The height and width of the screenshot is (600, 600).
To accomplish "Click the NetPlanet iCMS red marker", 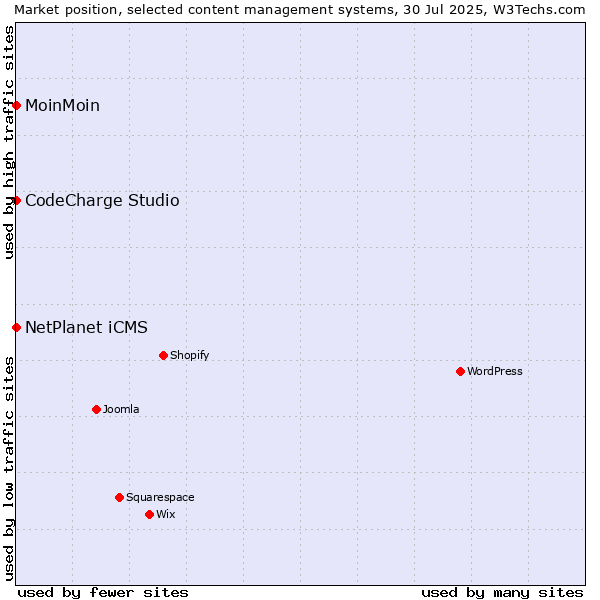I will (16, 328).
